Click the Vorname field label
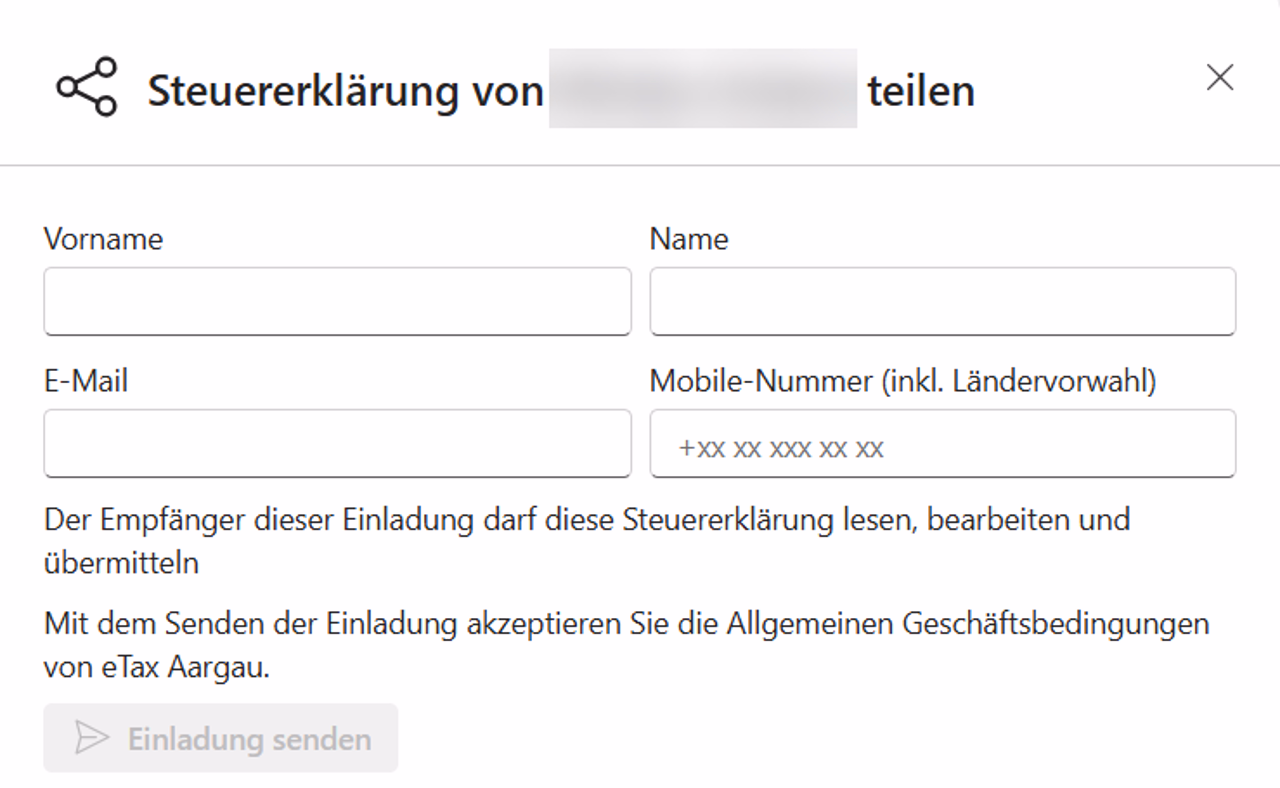The image size is (1280, 788). (x=103, y=239)
